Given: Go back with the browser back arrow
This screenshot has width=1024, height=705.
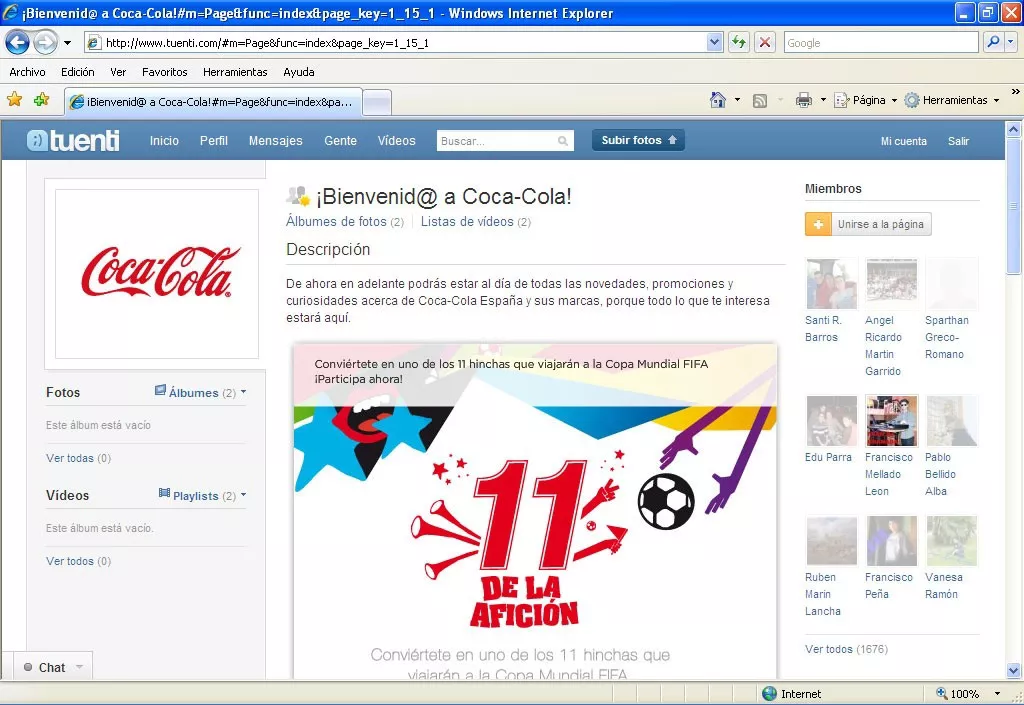Looking at the screenshot, I should [x=18, y=43].
